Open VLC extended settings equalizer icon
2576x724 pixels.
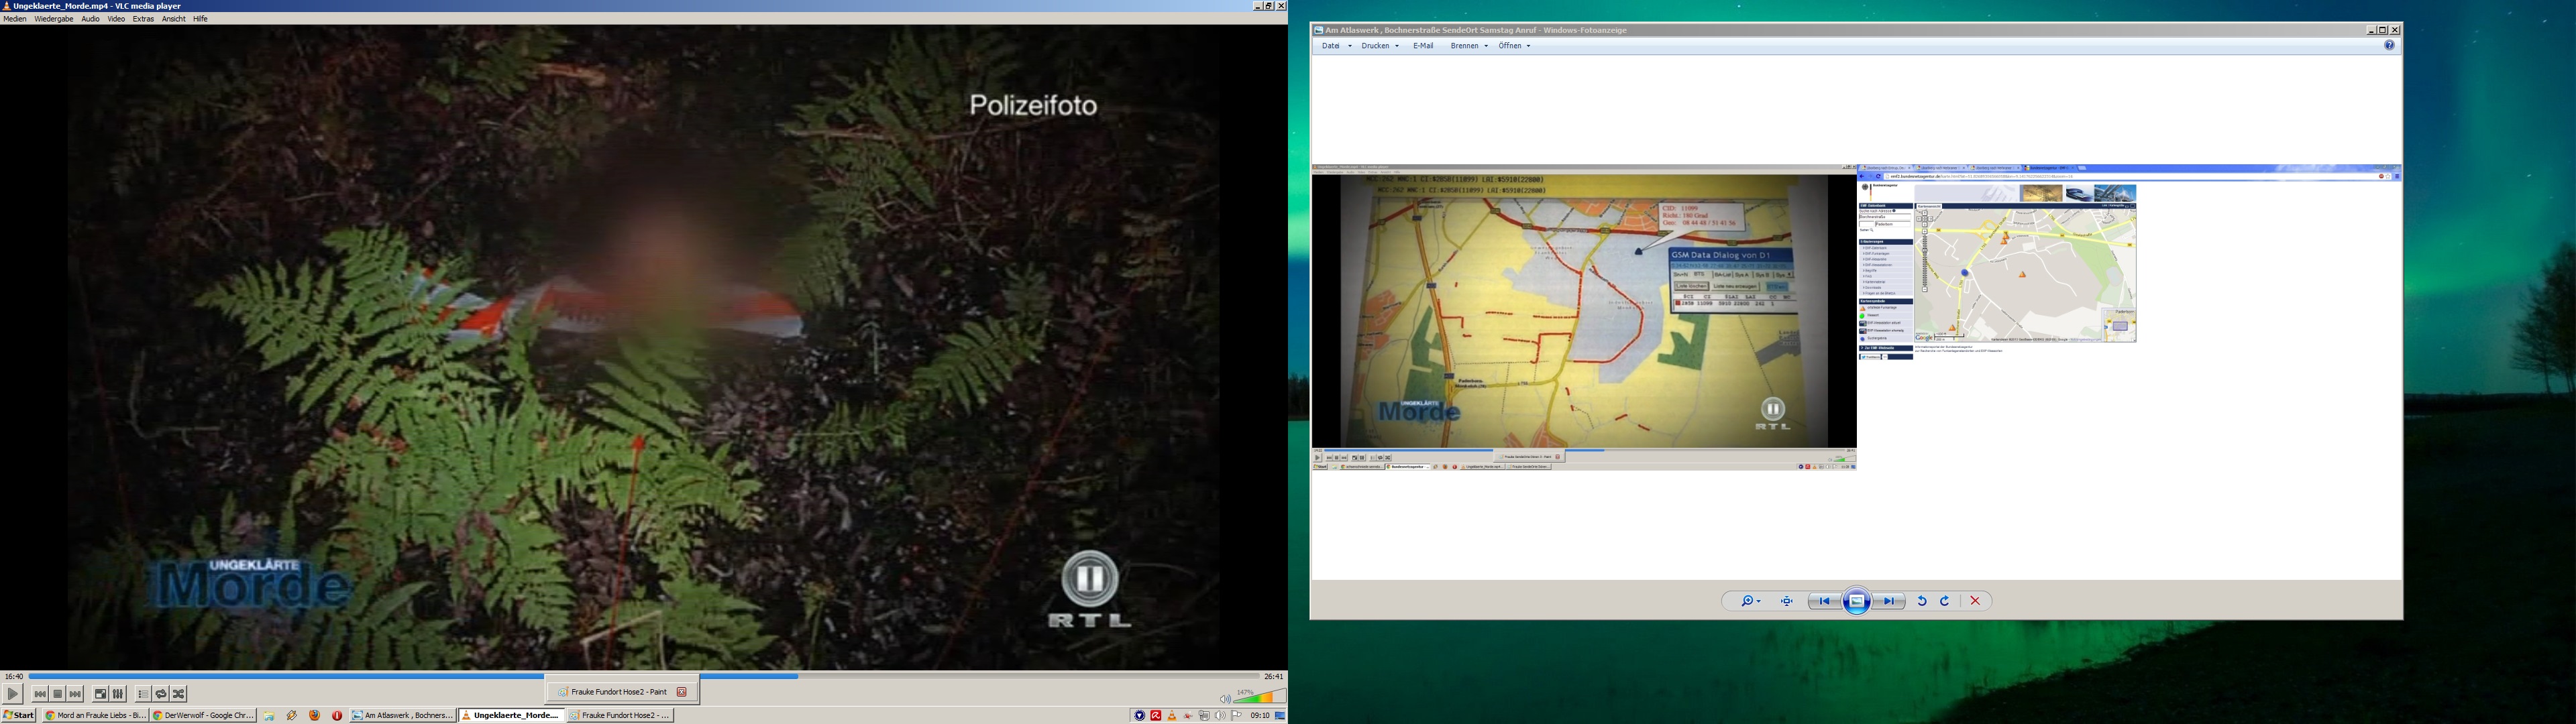tap(118, 694)
